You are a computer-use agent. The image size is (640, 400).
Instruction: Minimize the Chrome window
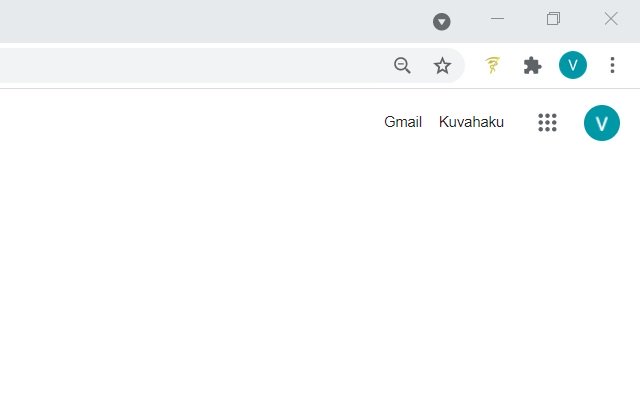(497, 18)
